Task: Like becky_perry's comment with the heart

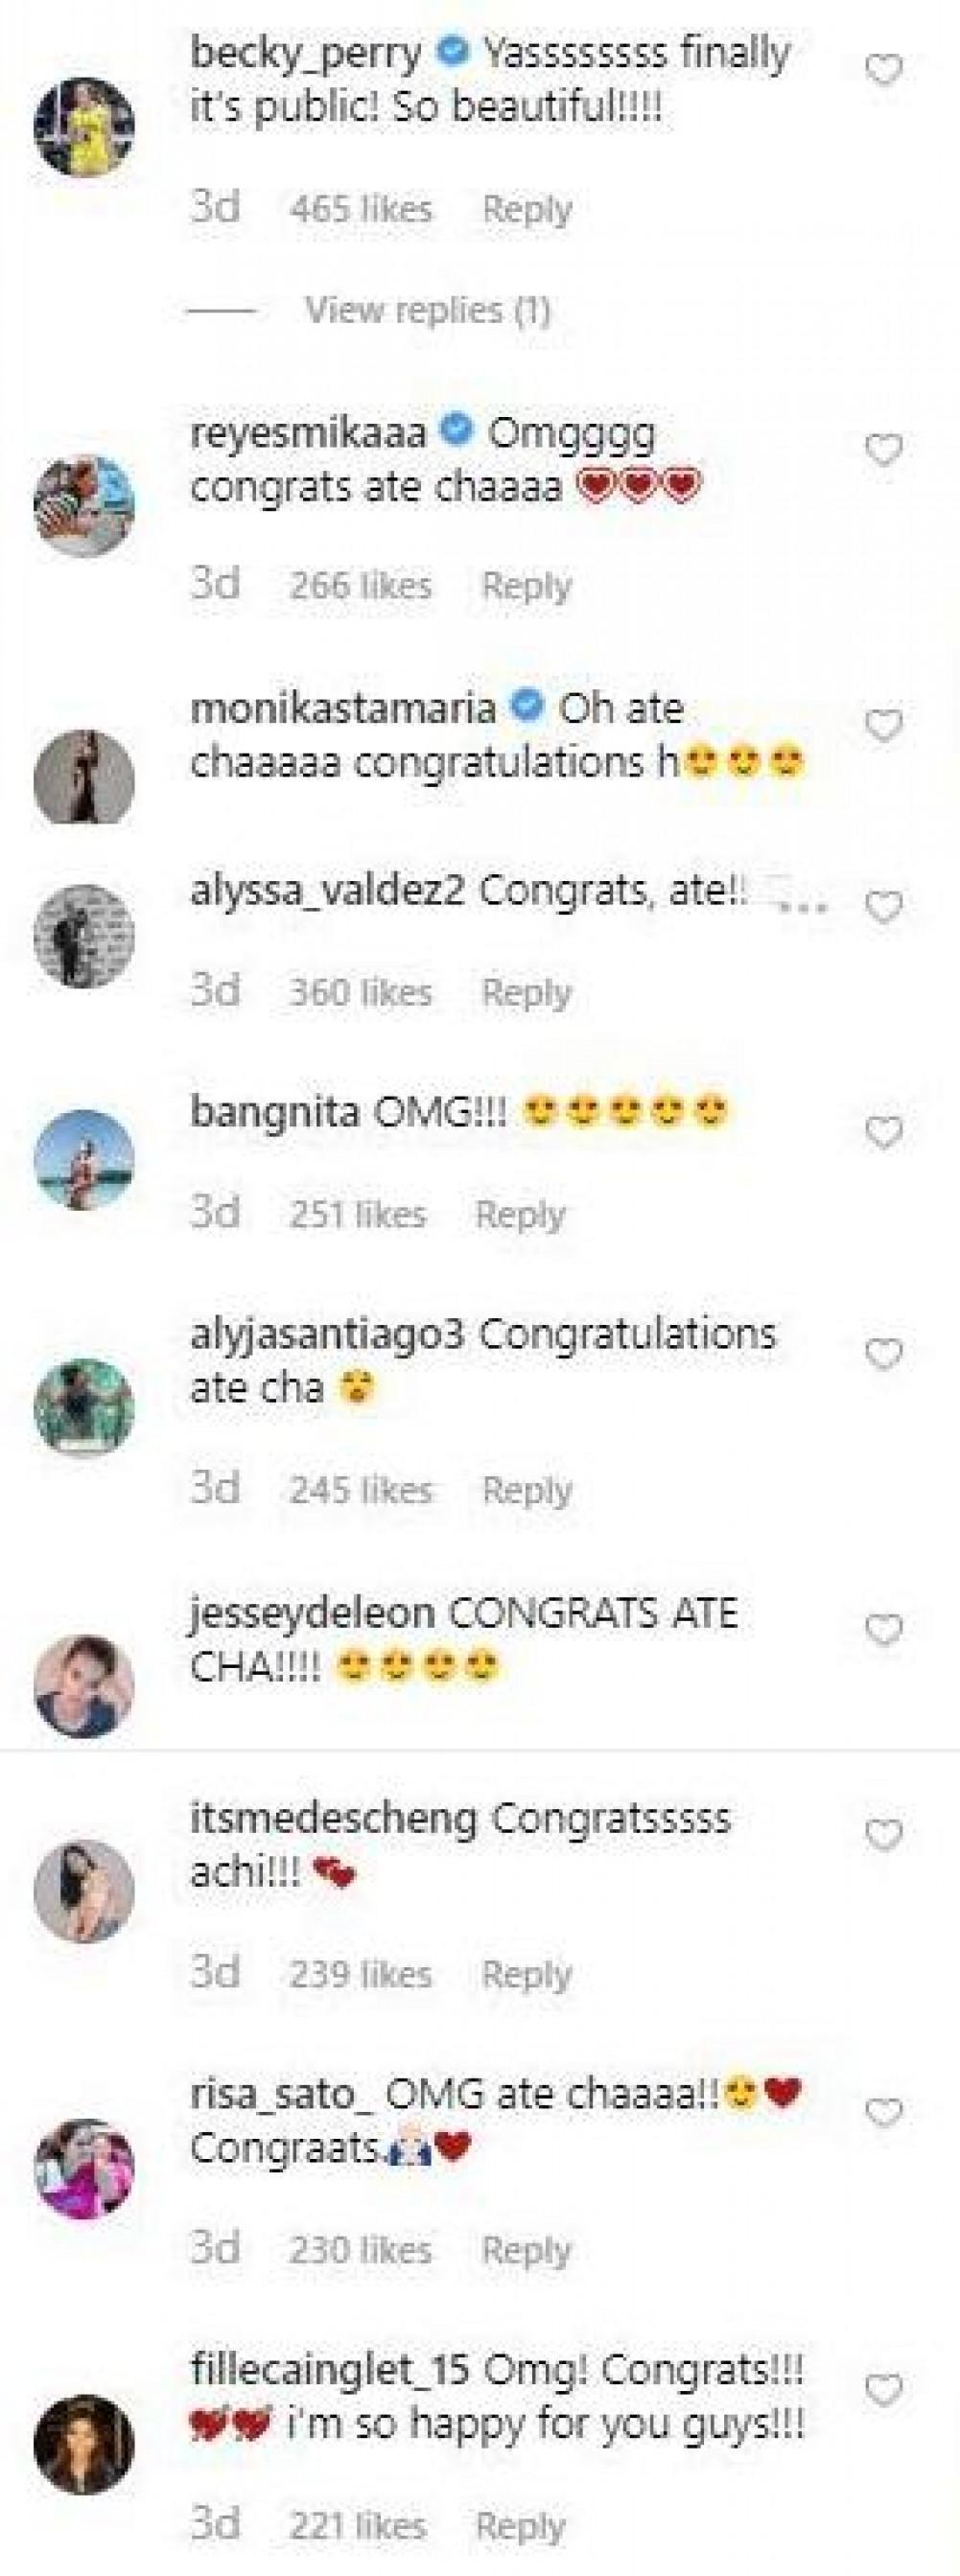Action: pyautogui.click(x=883, y=71)
